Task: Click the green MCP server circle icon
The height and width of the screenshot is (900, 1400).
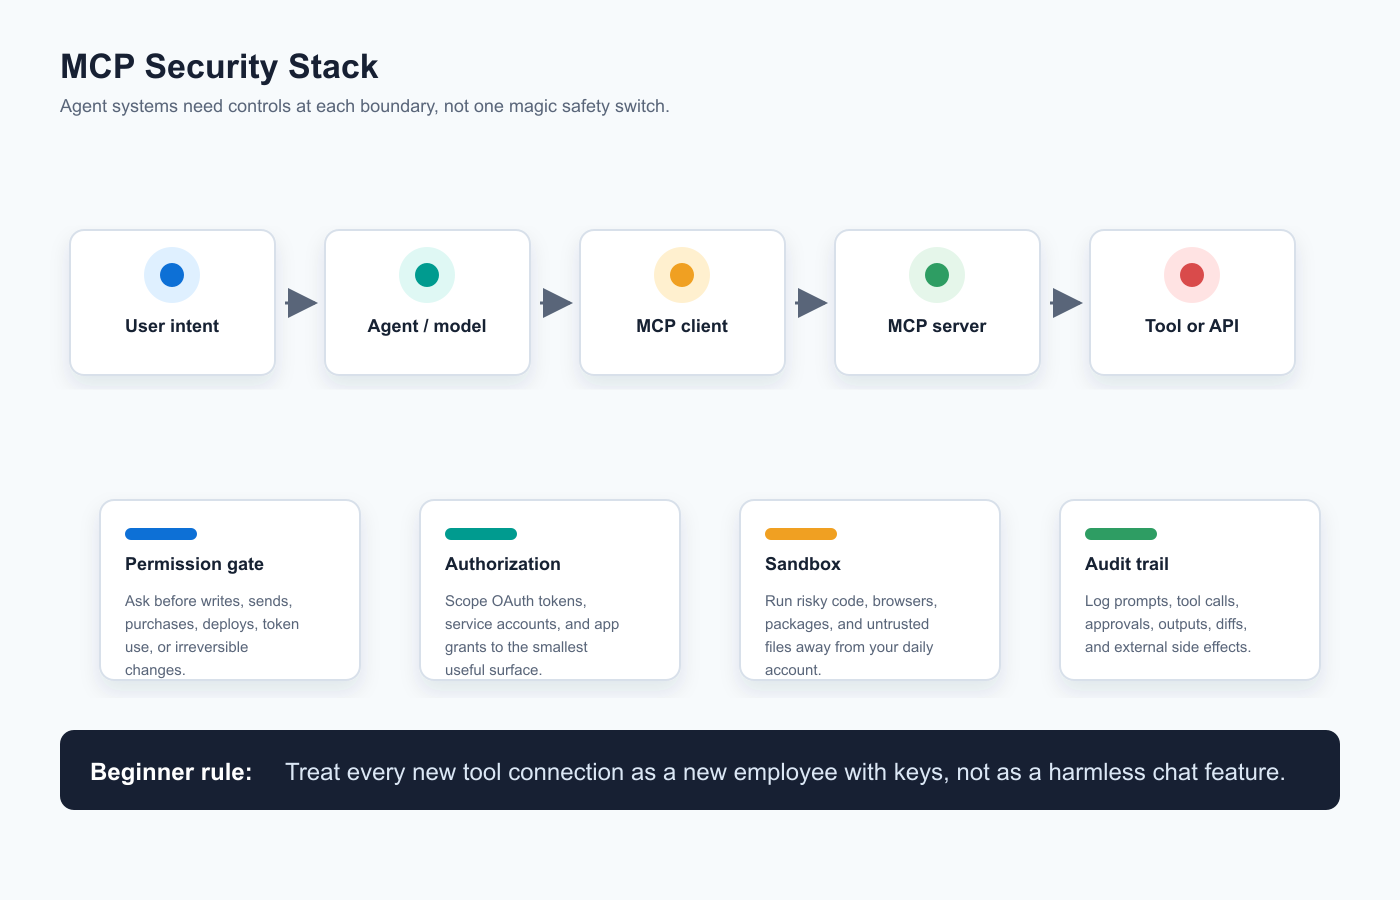Action: 937,275
